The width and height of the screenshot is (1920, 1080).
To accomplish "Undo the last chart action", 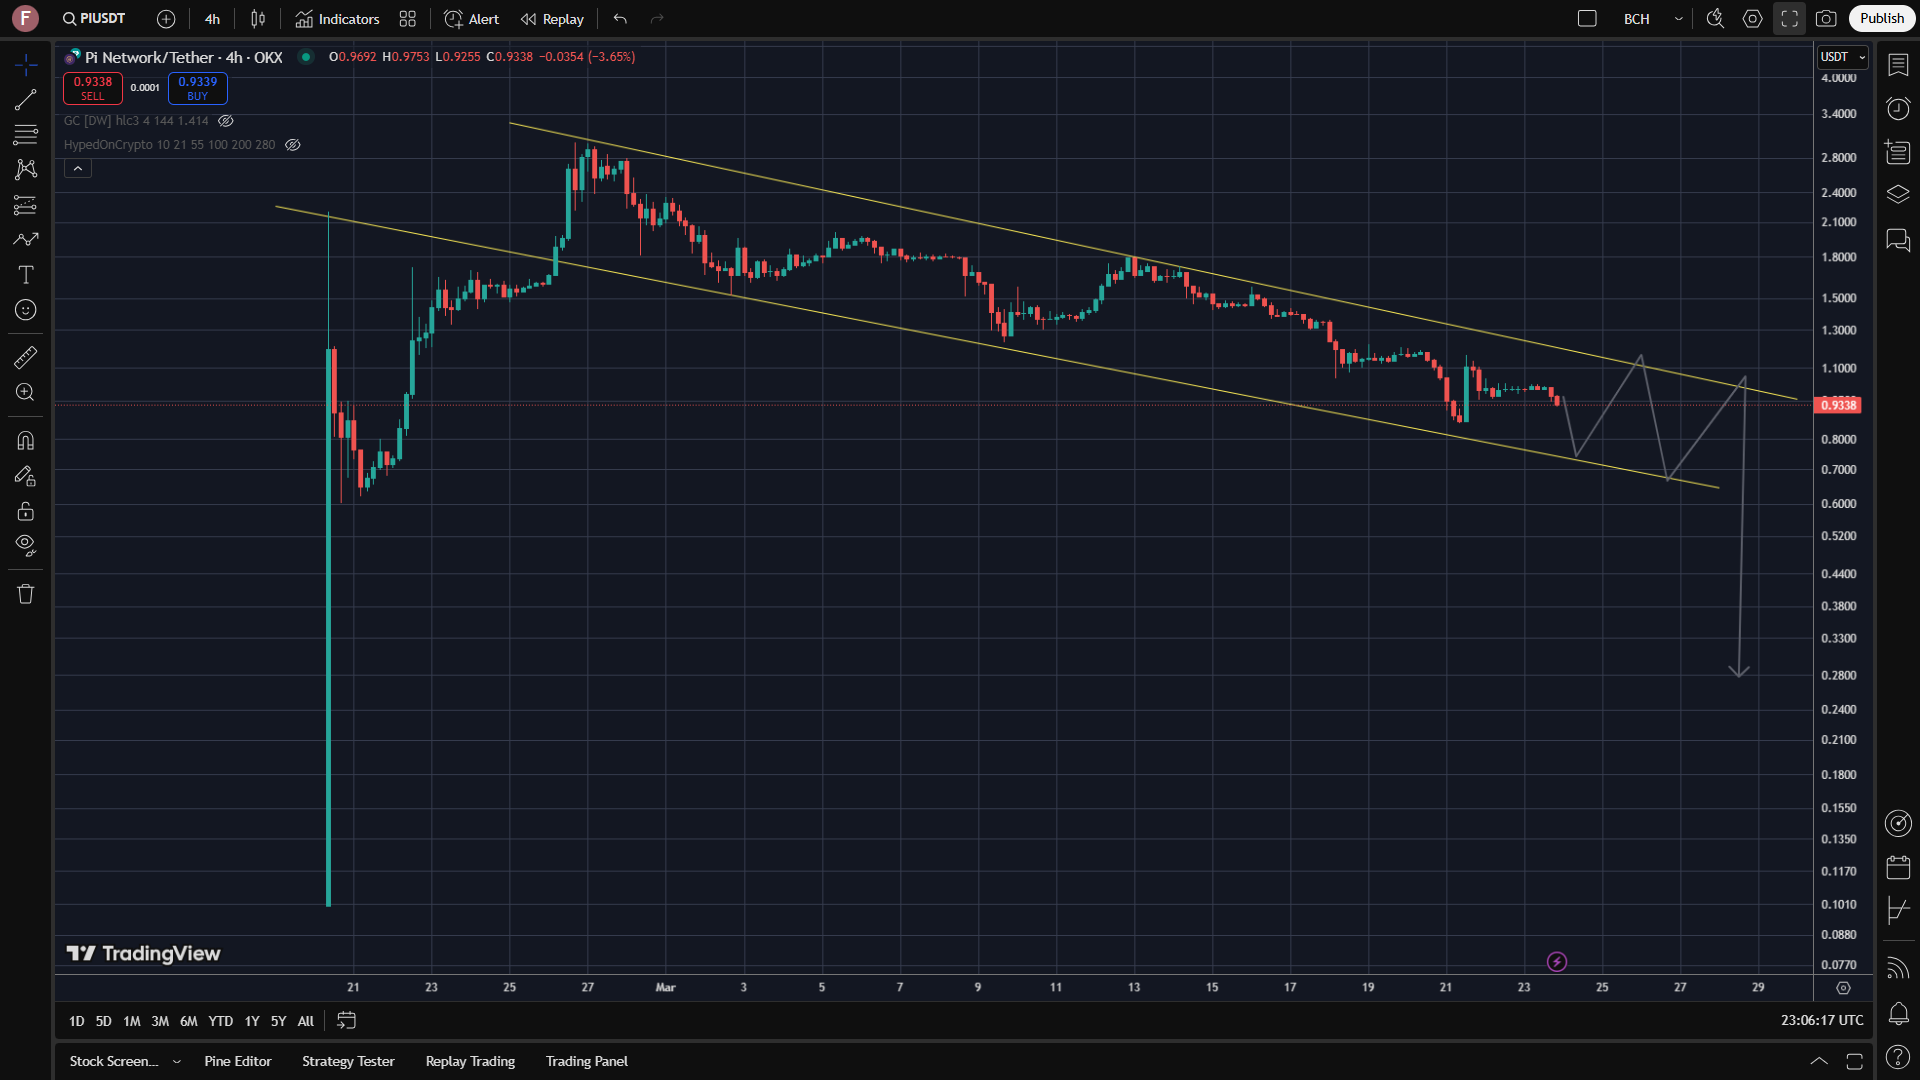I will (x=621, y=19).
